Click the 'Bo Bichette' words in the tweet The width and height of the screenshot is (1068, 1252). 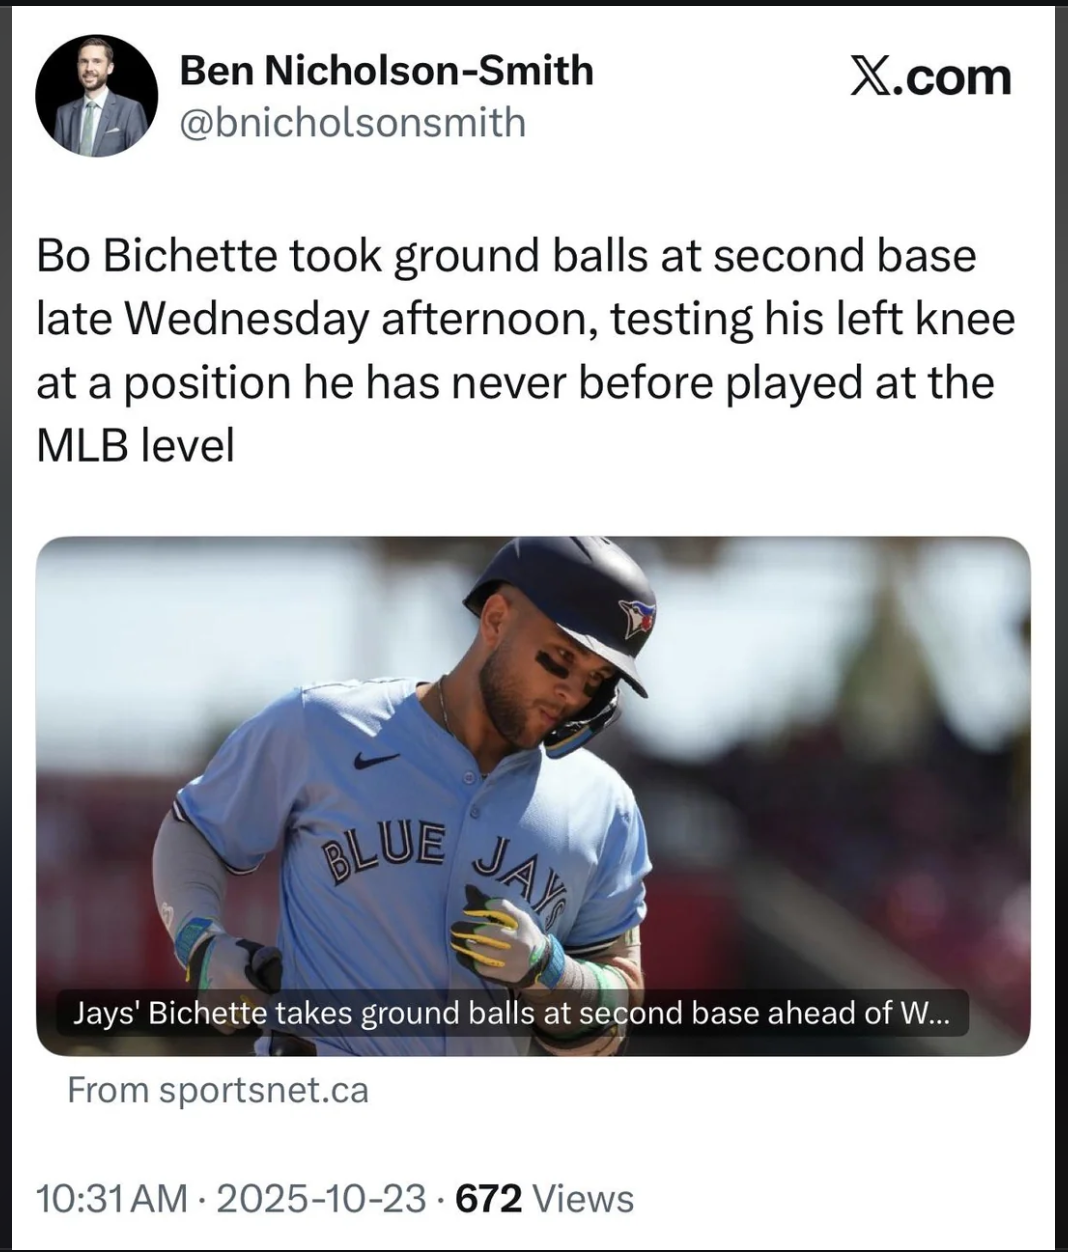(157, 256)
